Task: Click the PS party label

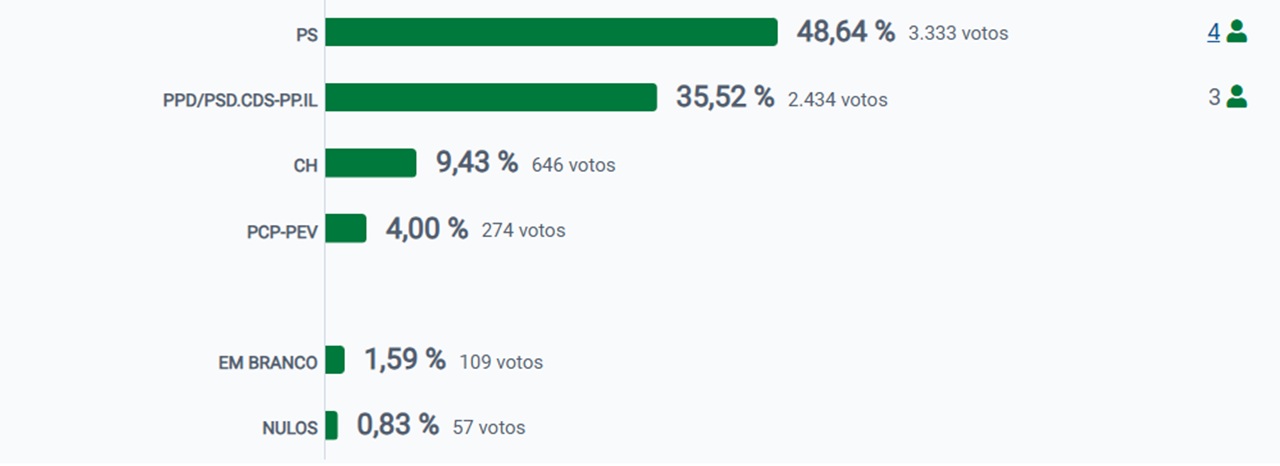Action: tap(307, 34)
